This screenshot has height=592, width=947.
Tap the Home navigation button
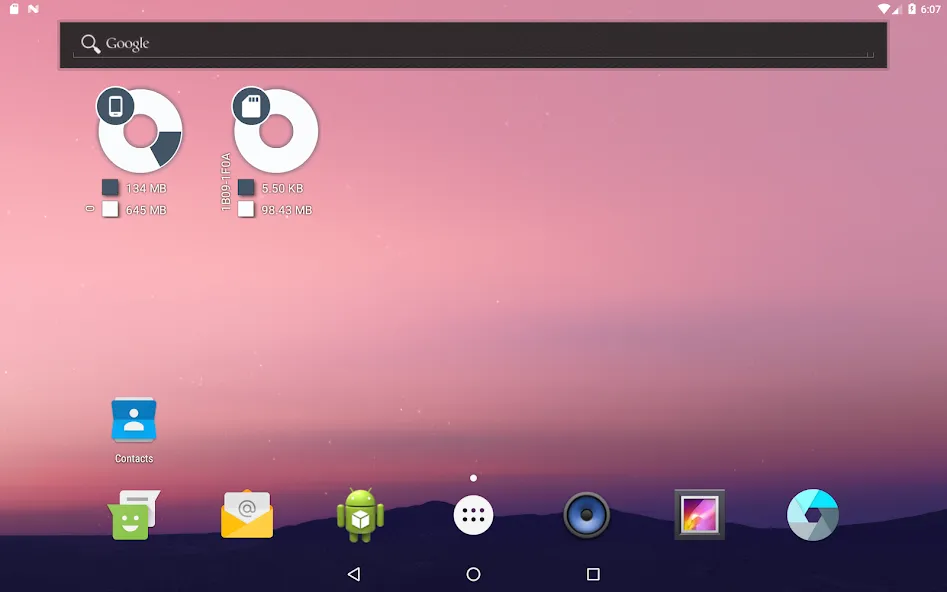coord(473,574)
